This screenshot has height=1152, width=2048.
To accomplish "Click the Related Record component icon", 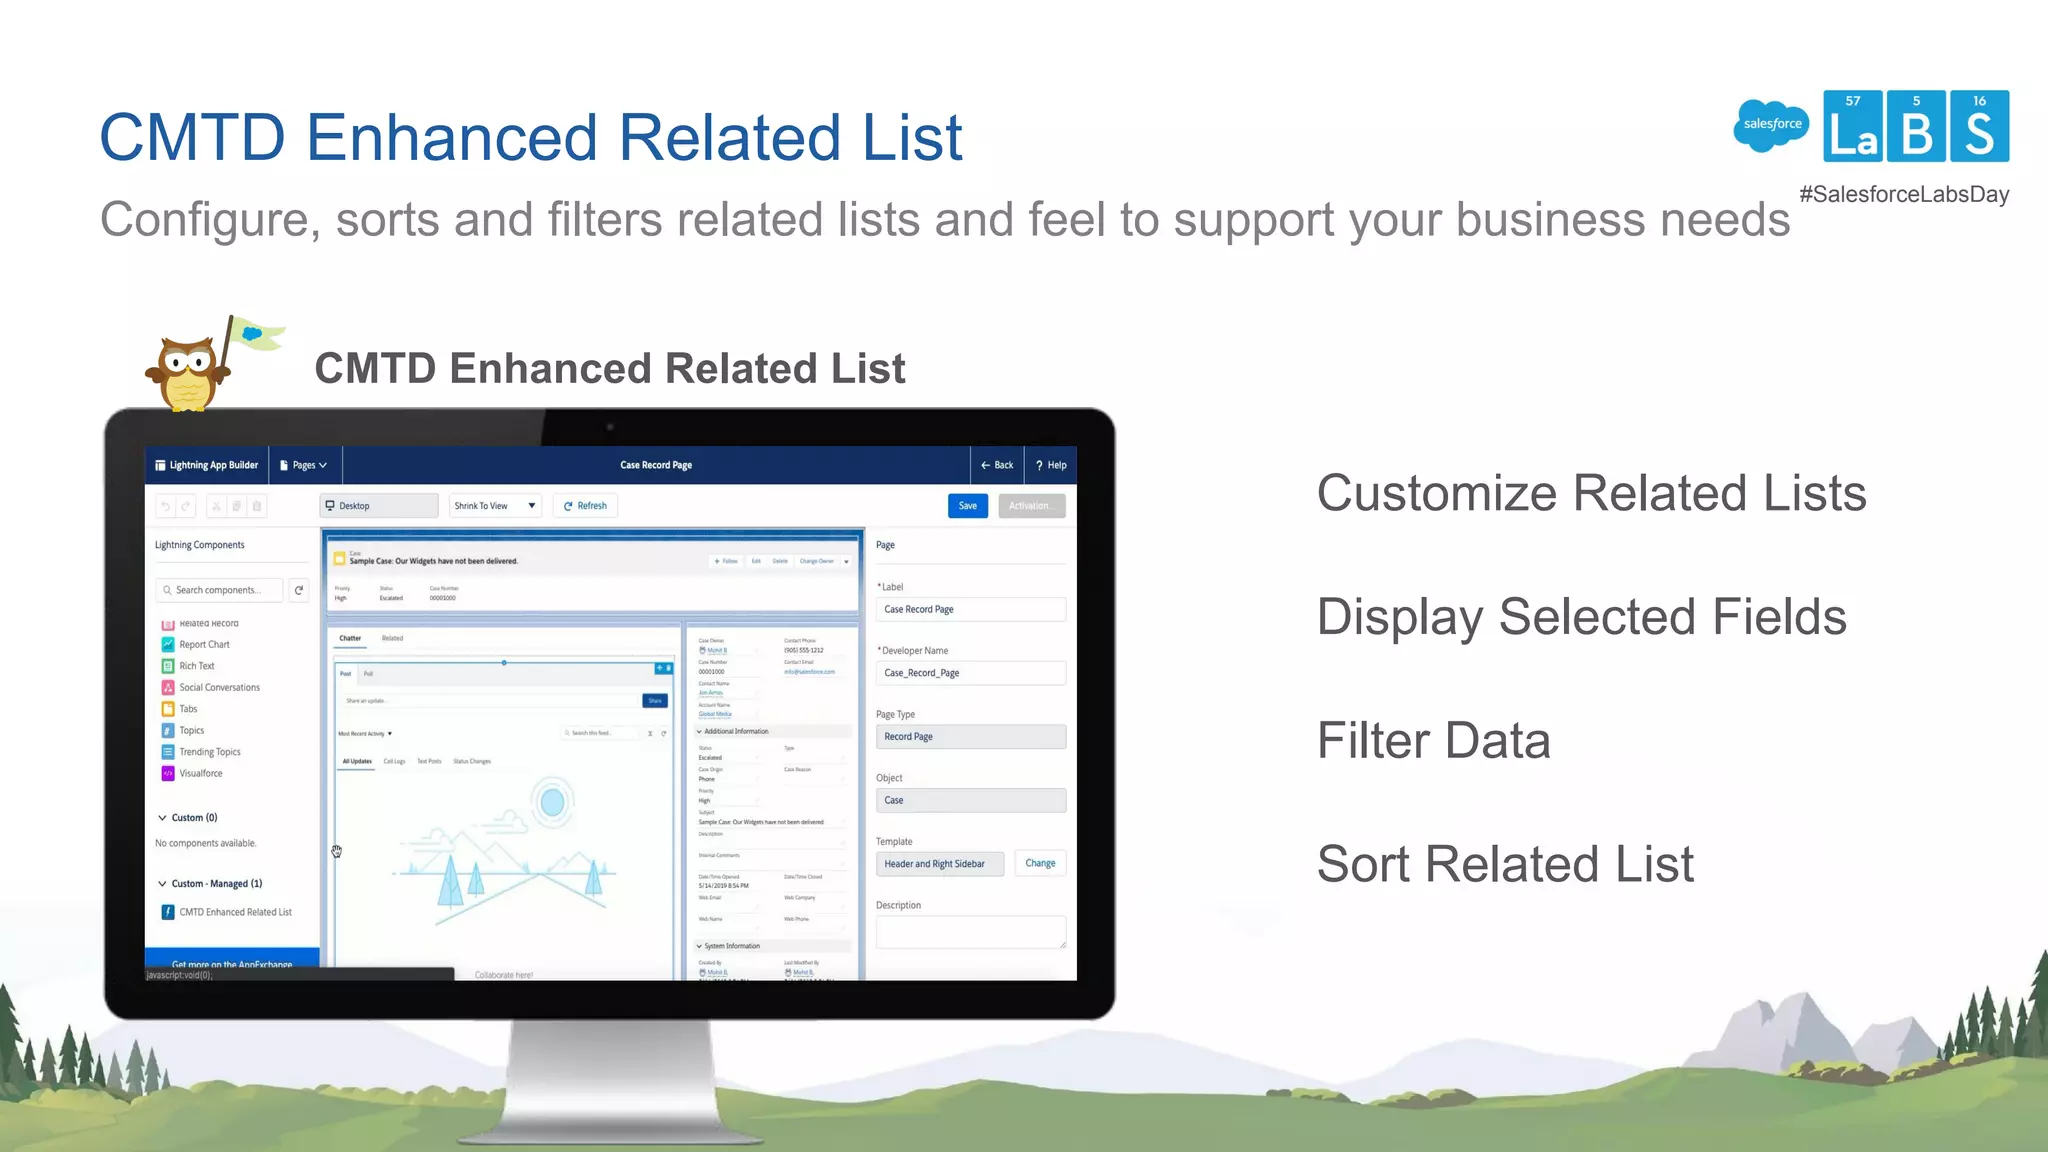I will coord(168,624).
